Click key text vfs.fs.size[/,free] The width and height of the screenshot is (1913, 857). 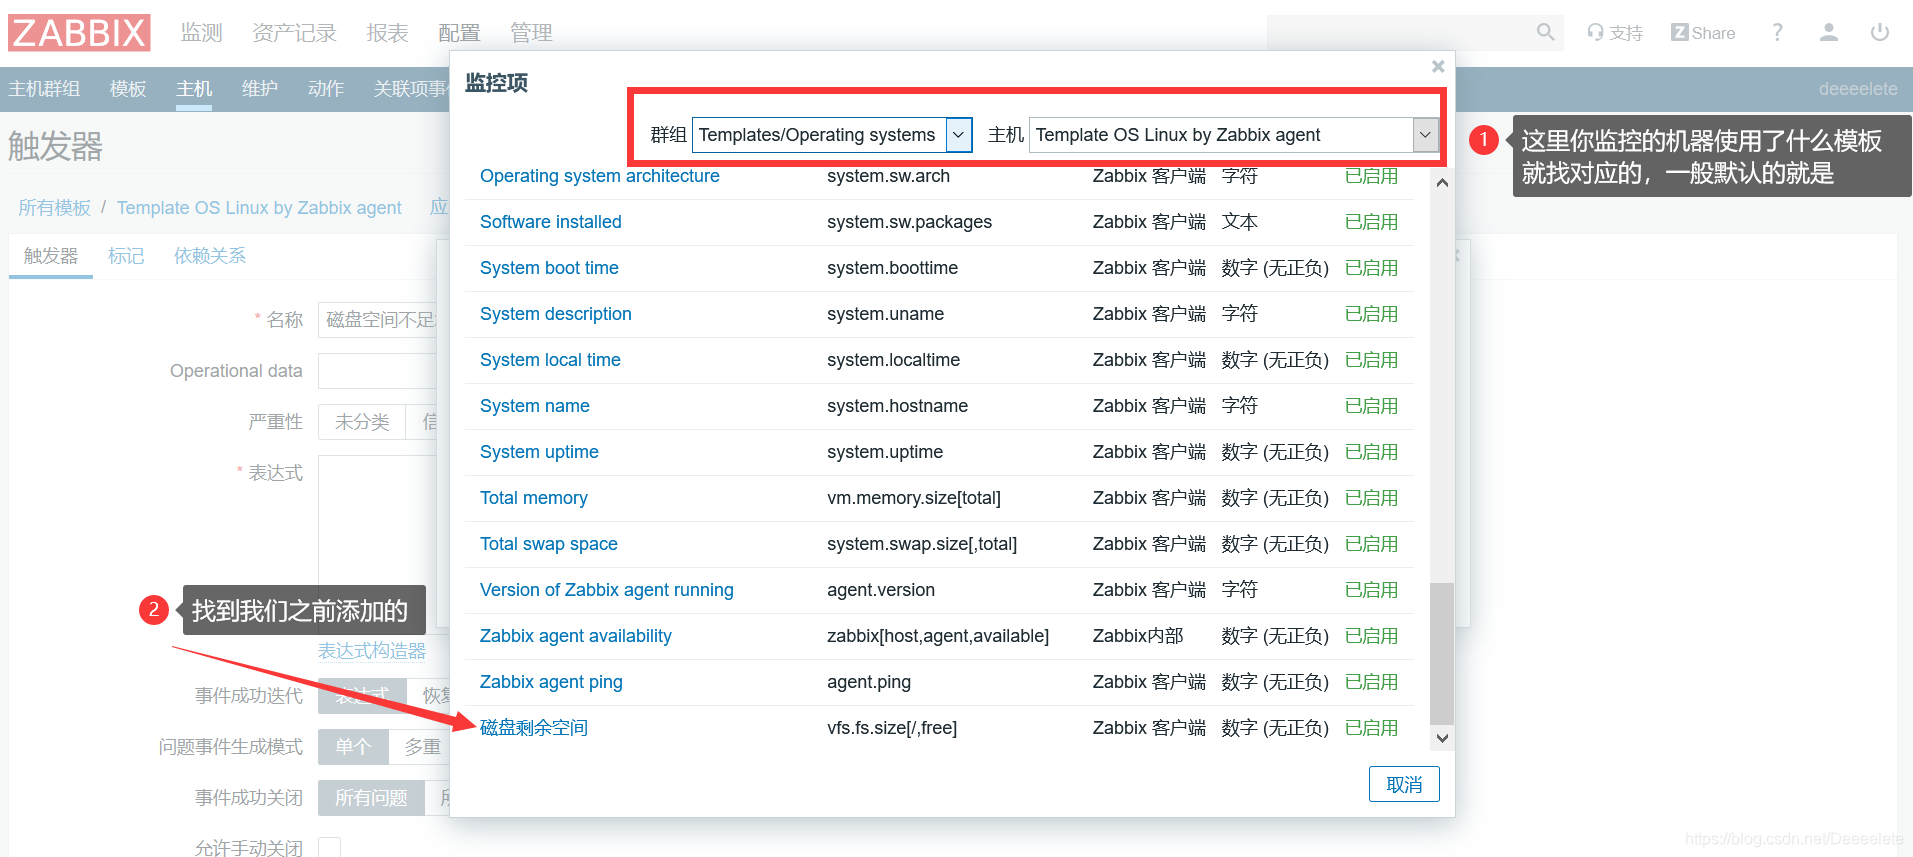(892, 728)
